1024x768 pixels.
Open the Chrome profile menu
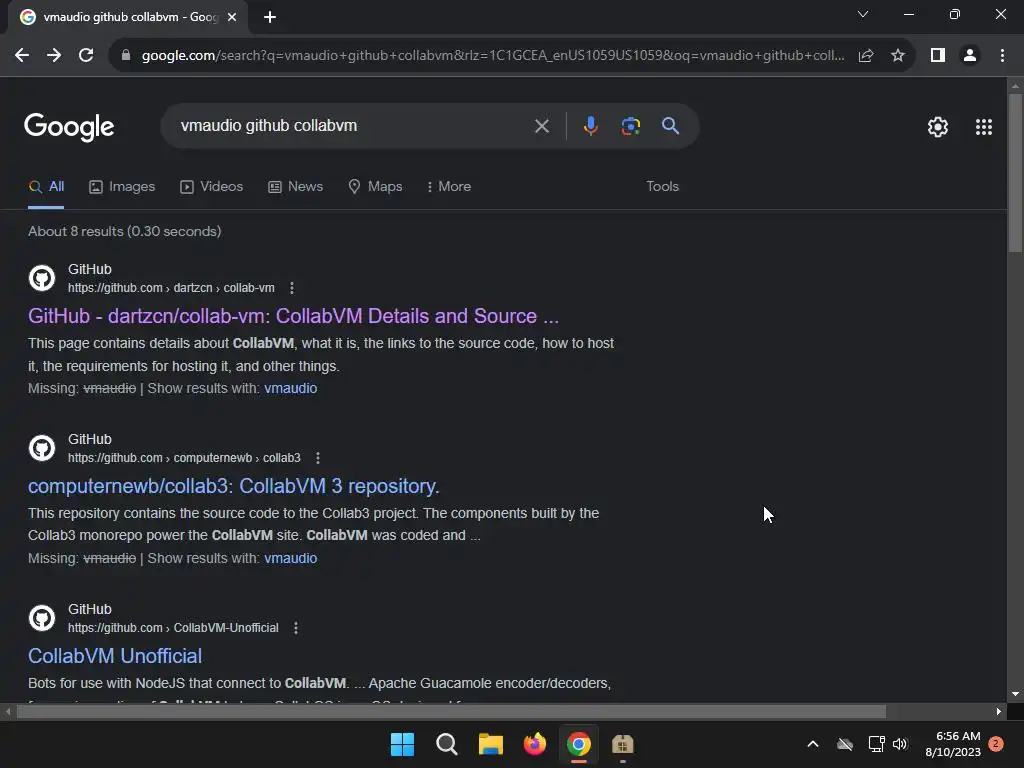(970, 56)
